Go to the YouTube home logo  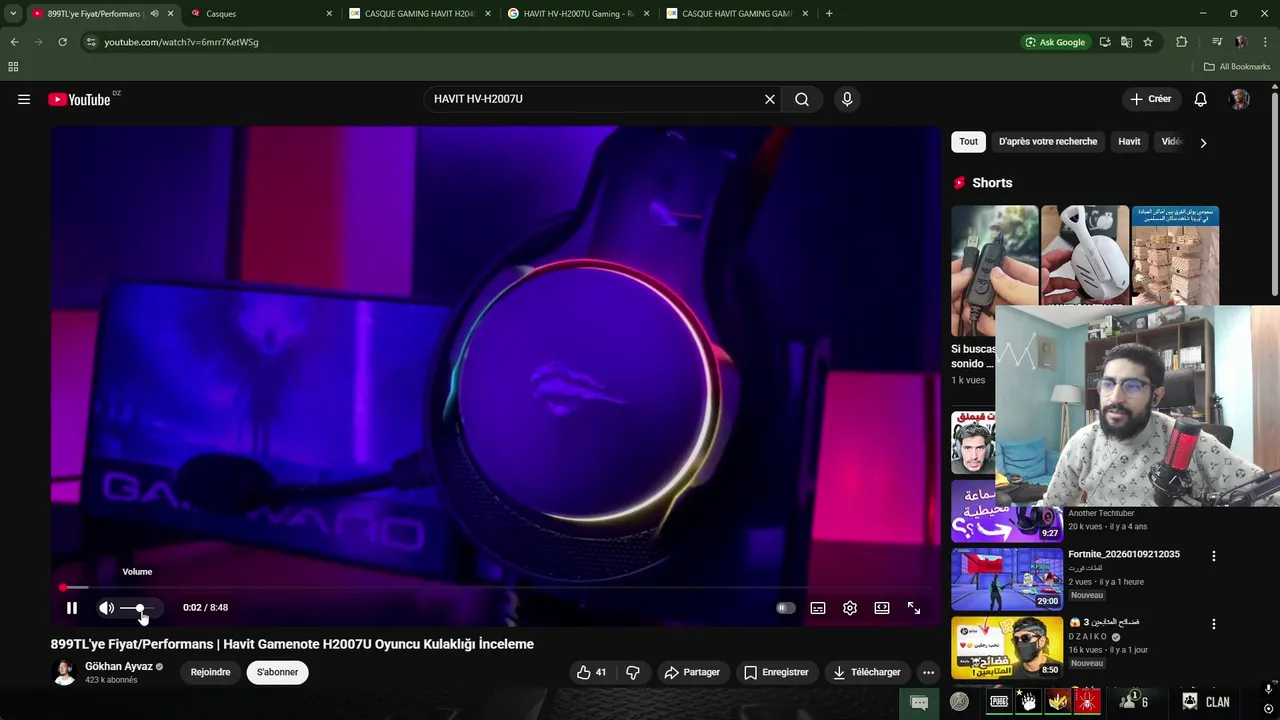(79, 99)
